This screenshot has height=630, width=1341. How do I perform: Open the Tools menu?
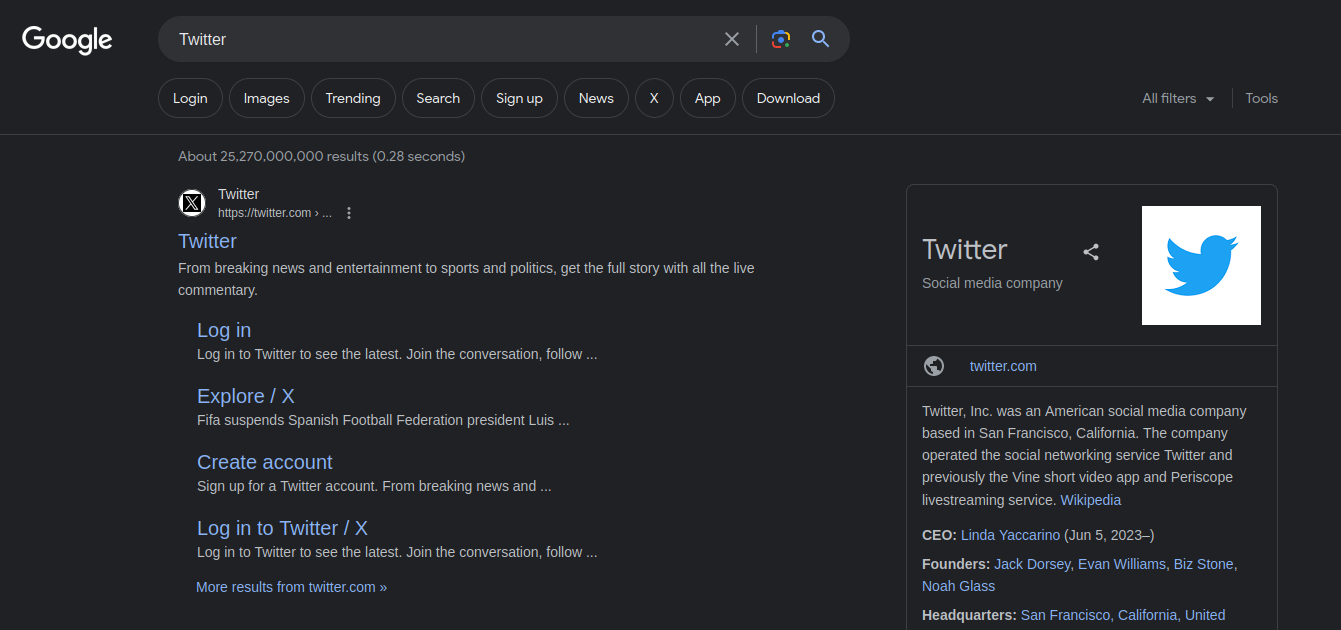(1262, 98)
